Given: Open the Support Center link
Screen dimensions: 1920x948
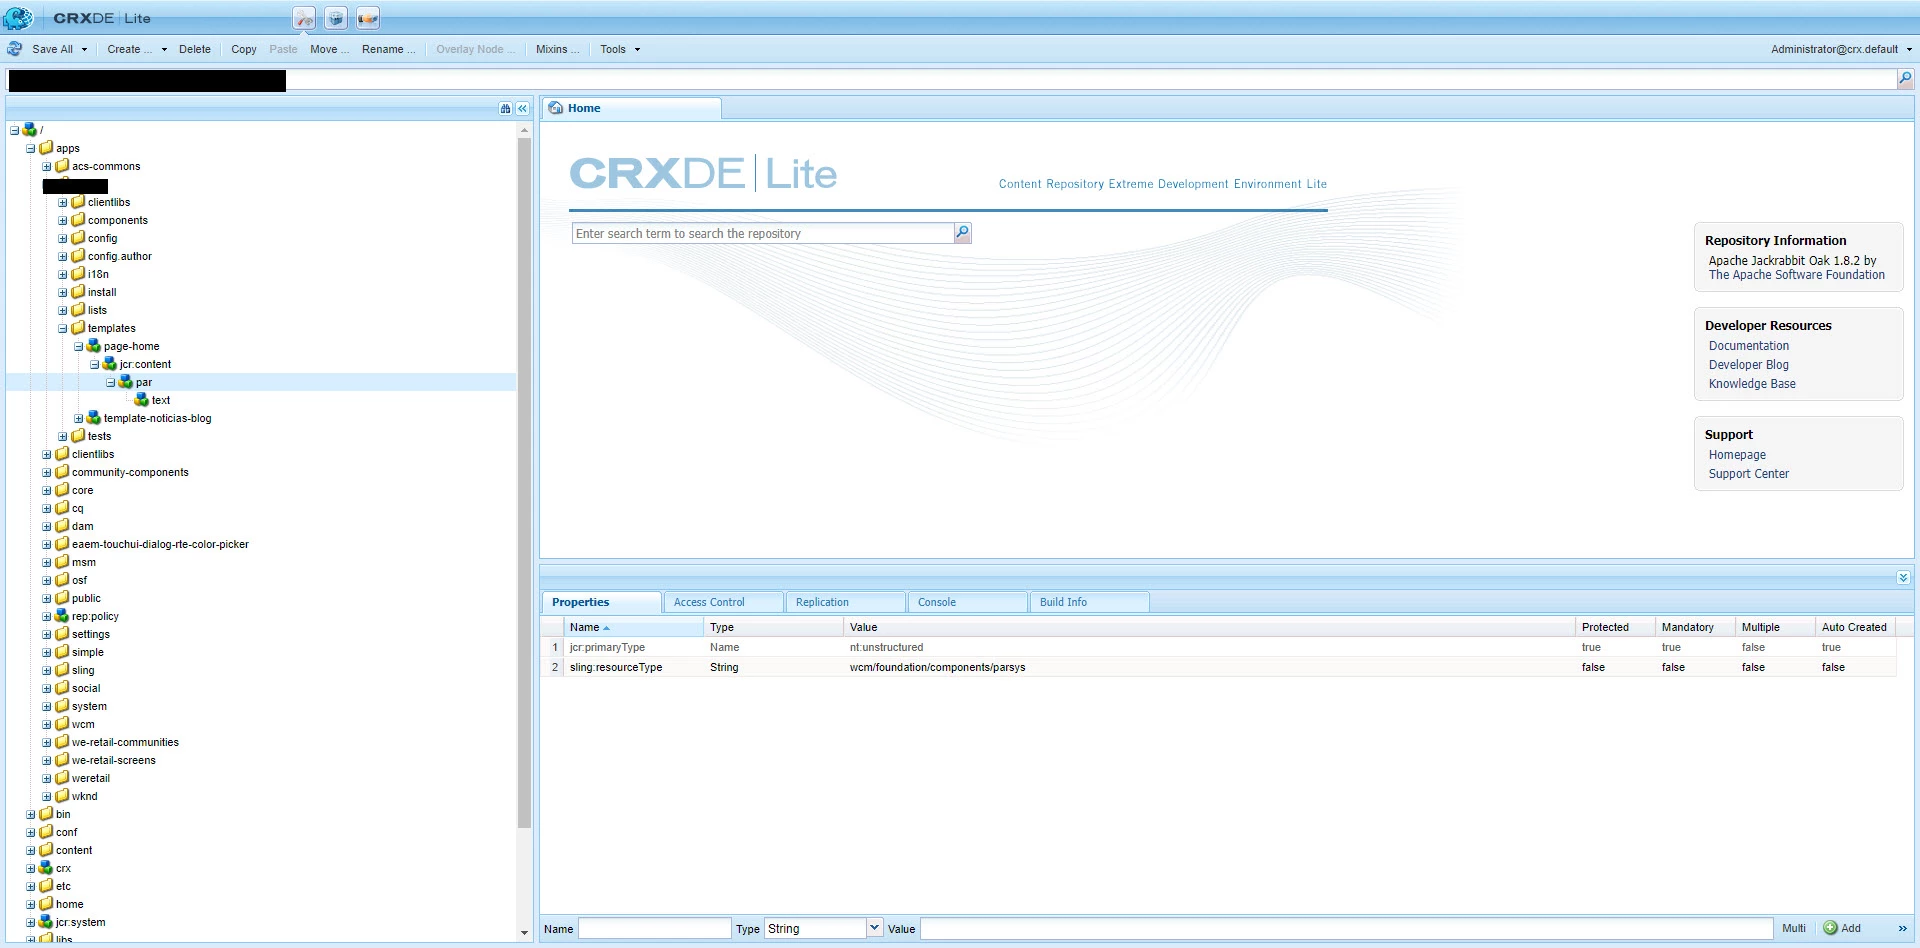Looking at the screenshot, I should point(1748,474).
